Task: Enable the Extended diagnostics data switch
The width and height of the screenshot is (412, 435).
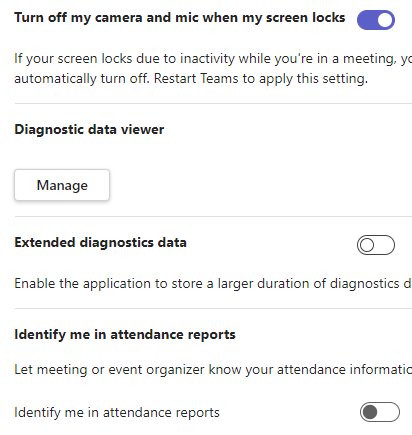Action: pyautogui.click(x=376, y=245)
